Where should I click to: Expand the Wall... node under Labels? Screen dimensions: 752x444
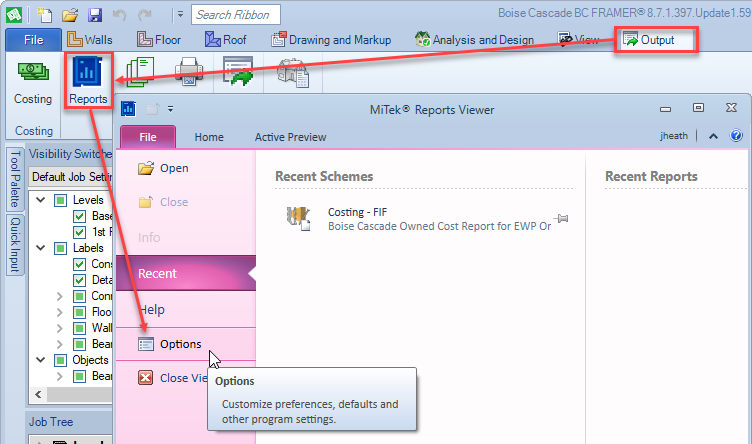(x=59, y=328)
